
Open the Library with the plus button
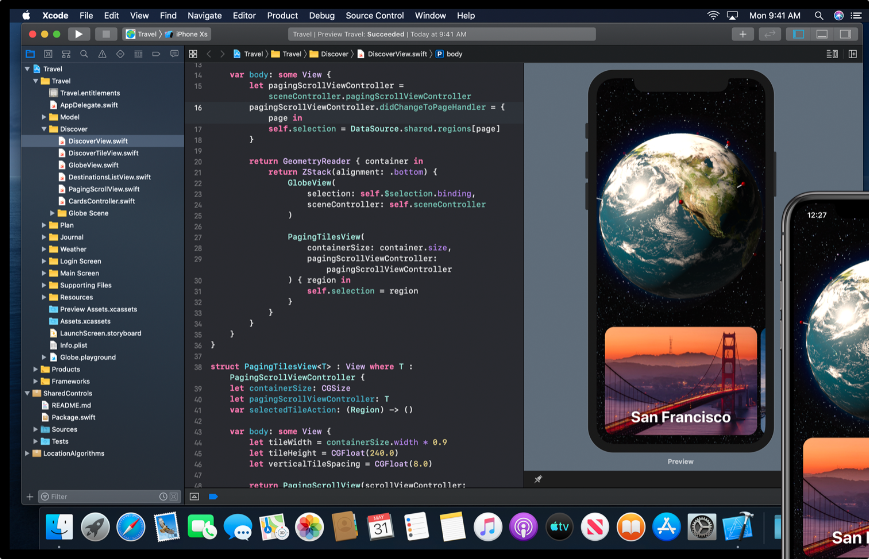point(743,34)
